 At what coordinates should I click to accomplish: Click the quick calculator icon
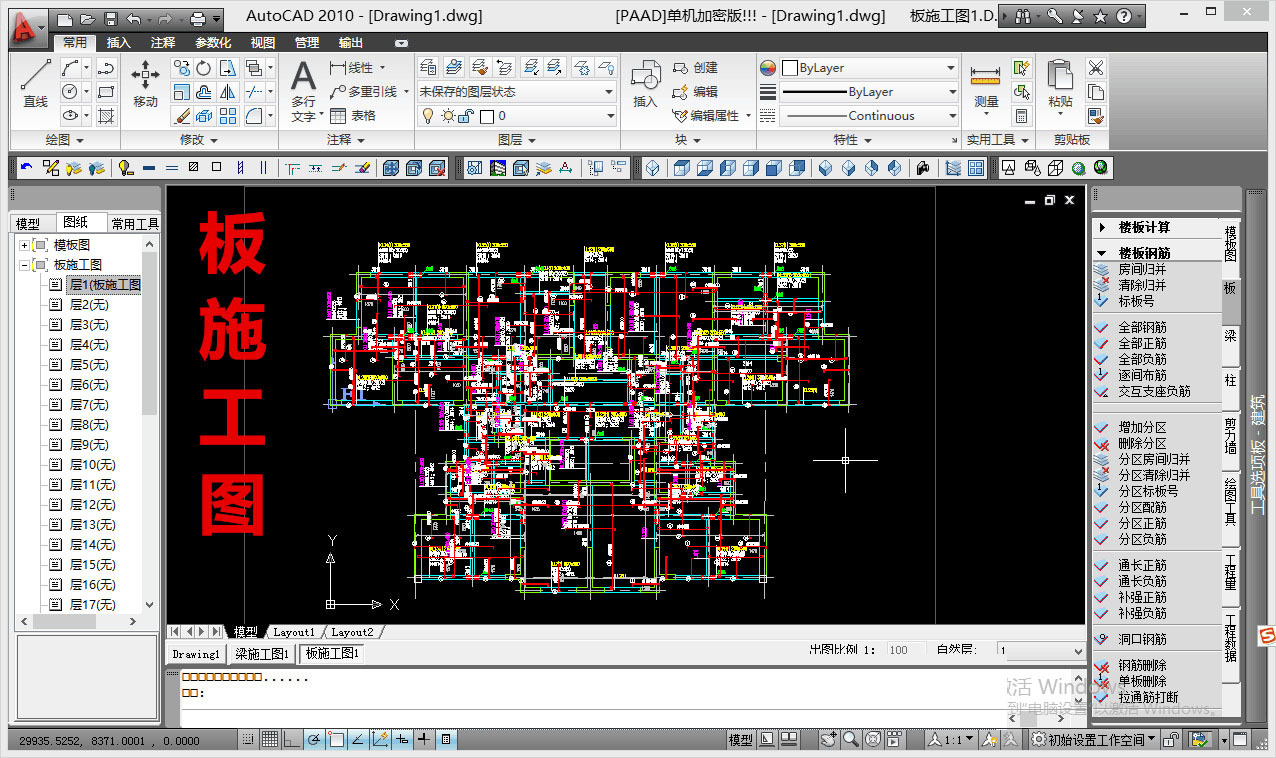1021,116
